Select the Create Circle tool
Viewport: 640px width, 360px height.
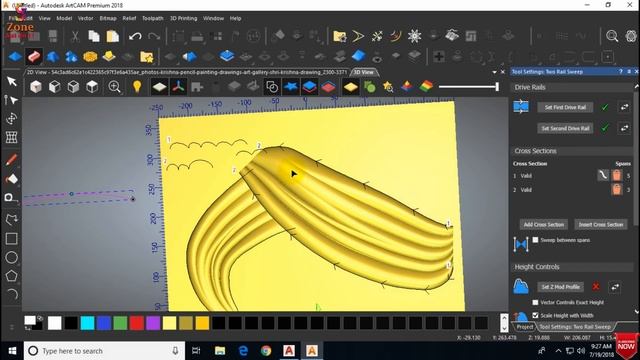[x=11, y=257]
